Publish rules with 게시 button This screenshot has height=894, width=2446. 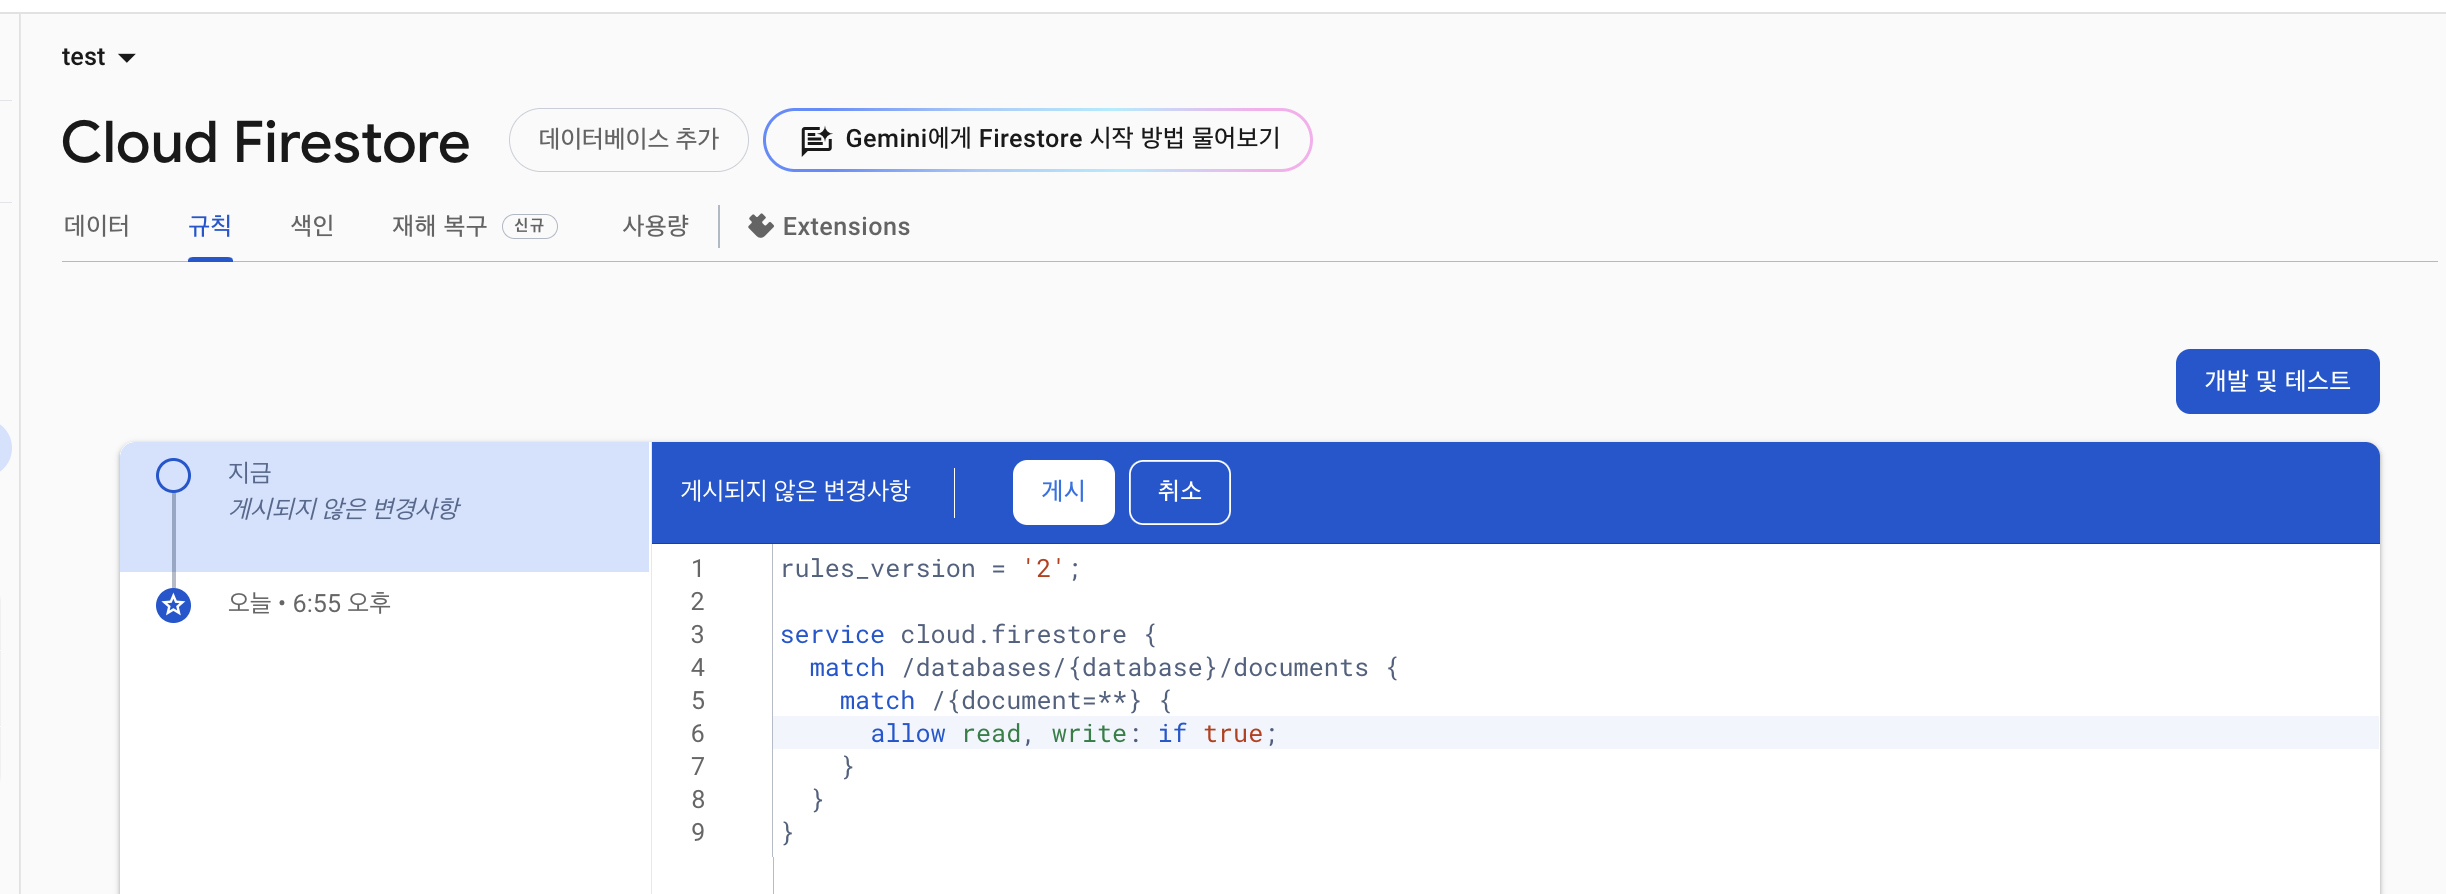pos(1063,492)
